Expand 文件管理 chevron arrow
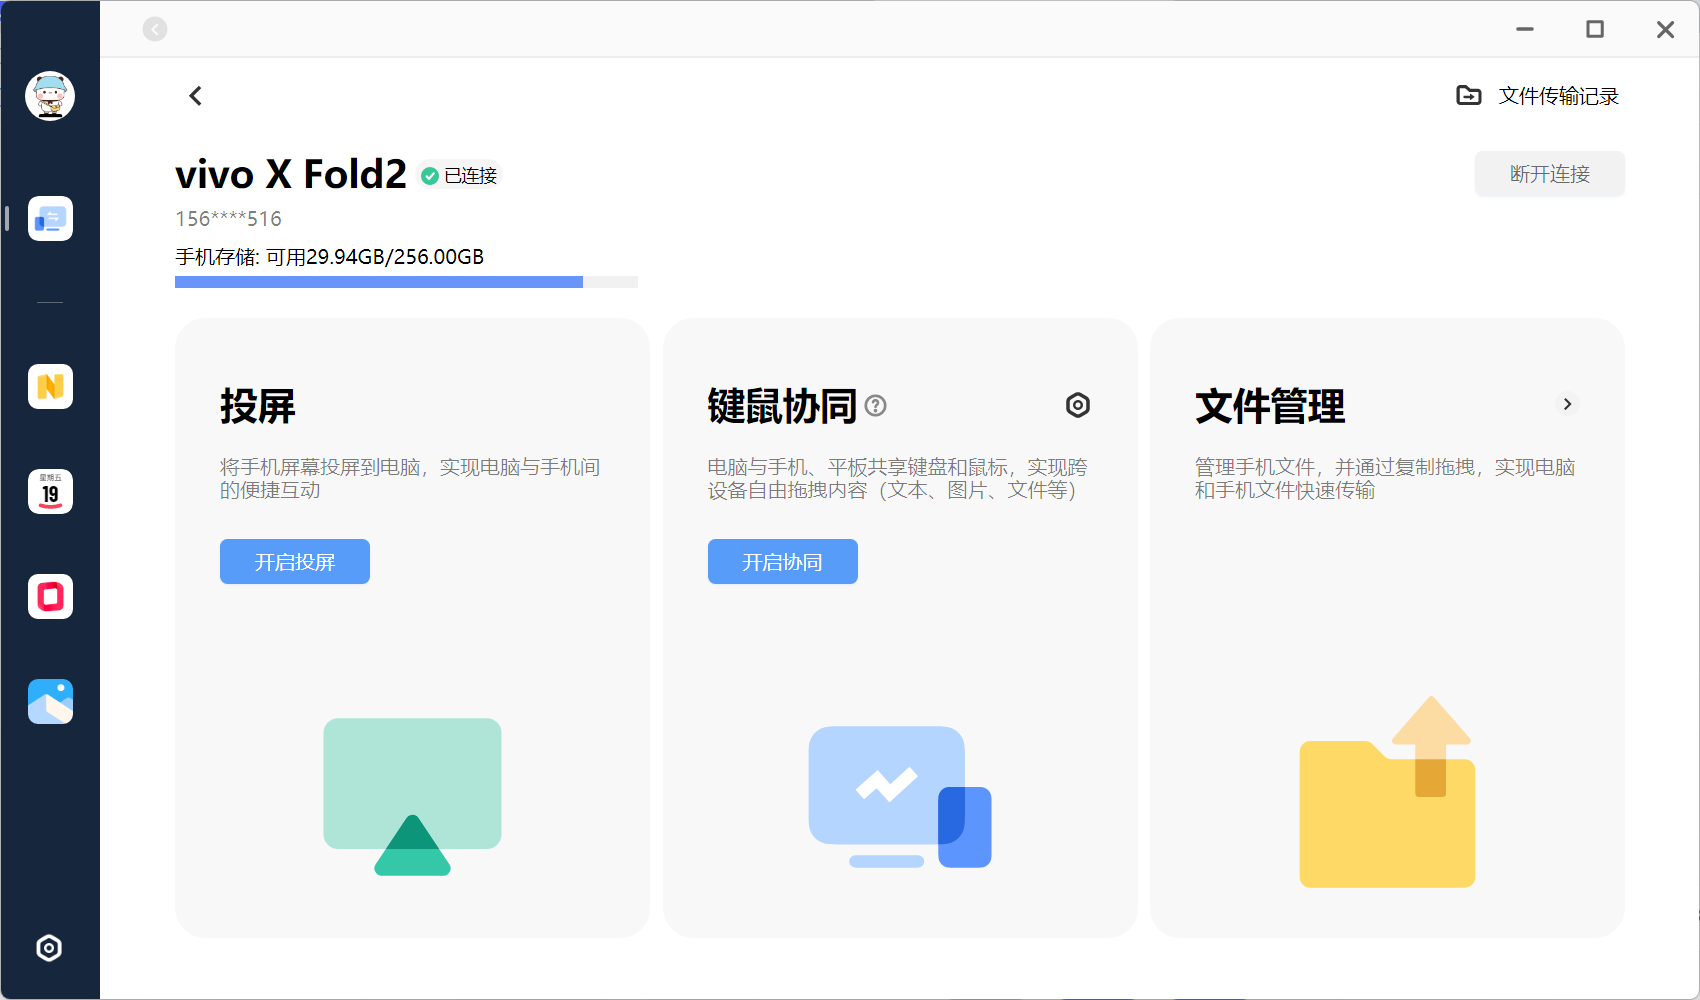The image size is (1700, 1000). click(1568, 404)
